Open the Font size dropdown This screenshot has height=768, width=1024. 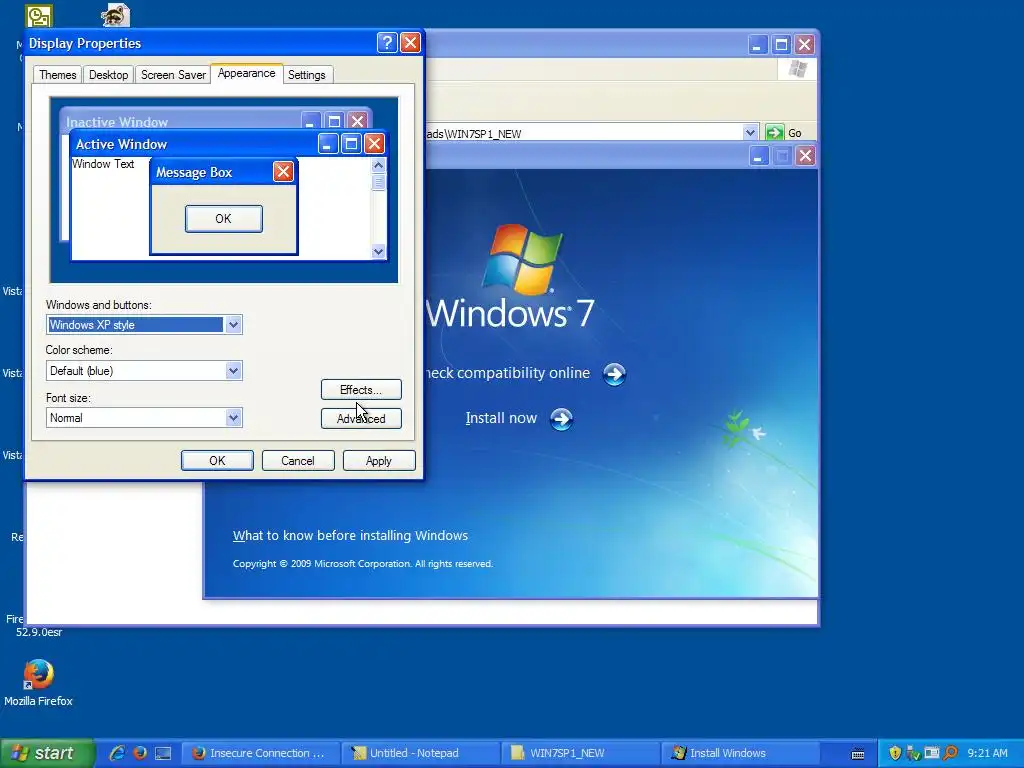pos(233,418)
